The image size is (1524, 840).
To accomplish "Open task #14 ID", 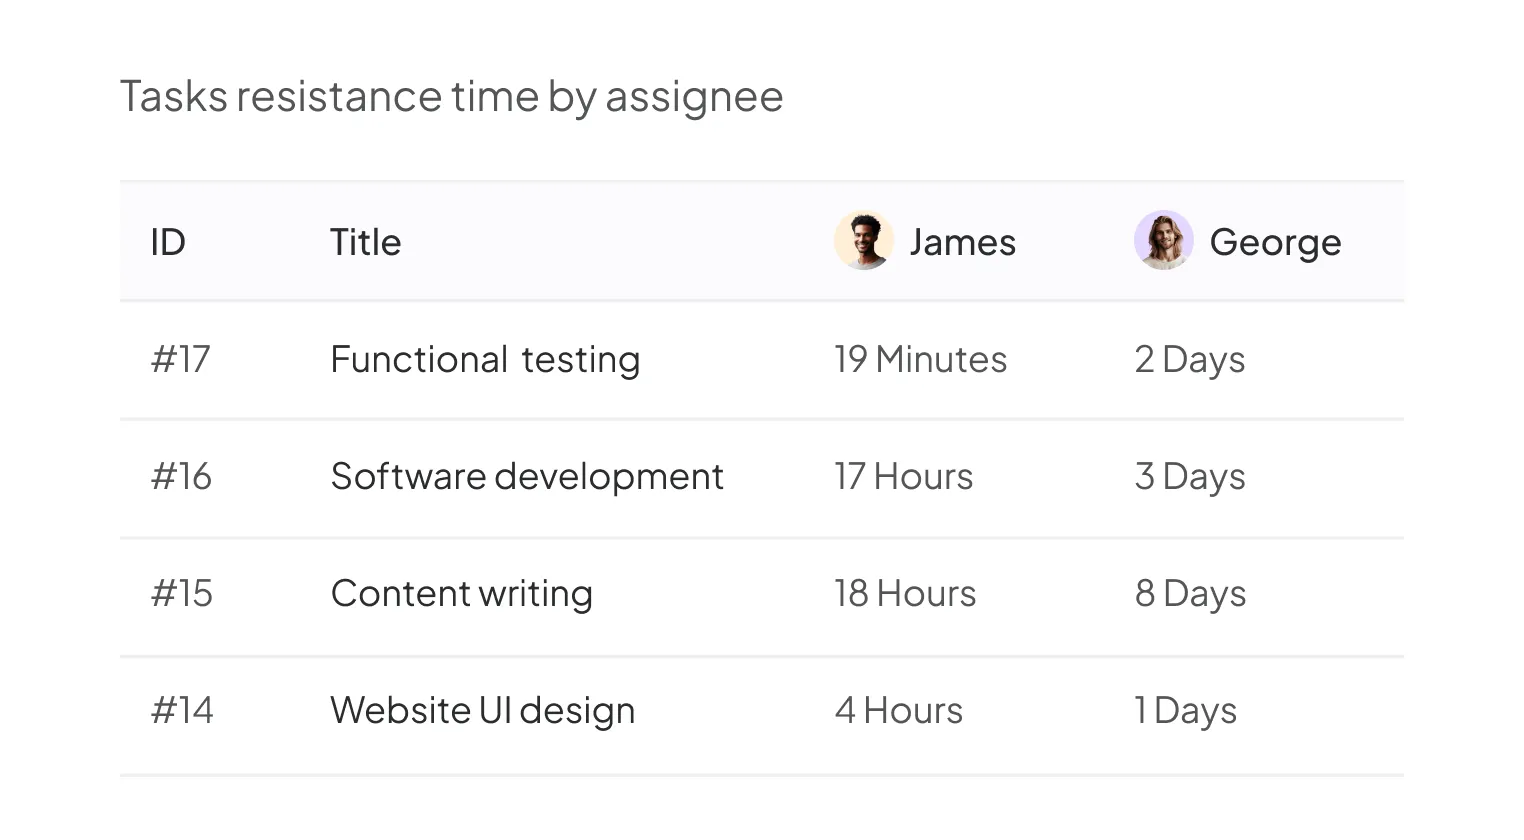I will coord(181,710).
